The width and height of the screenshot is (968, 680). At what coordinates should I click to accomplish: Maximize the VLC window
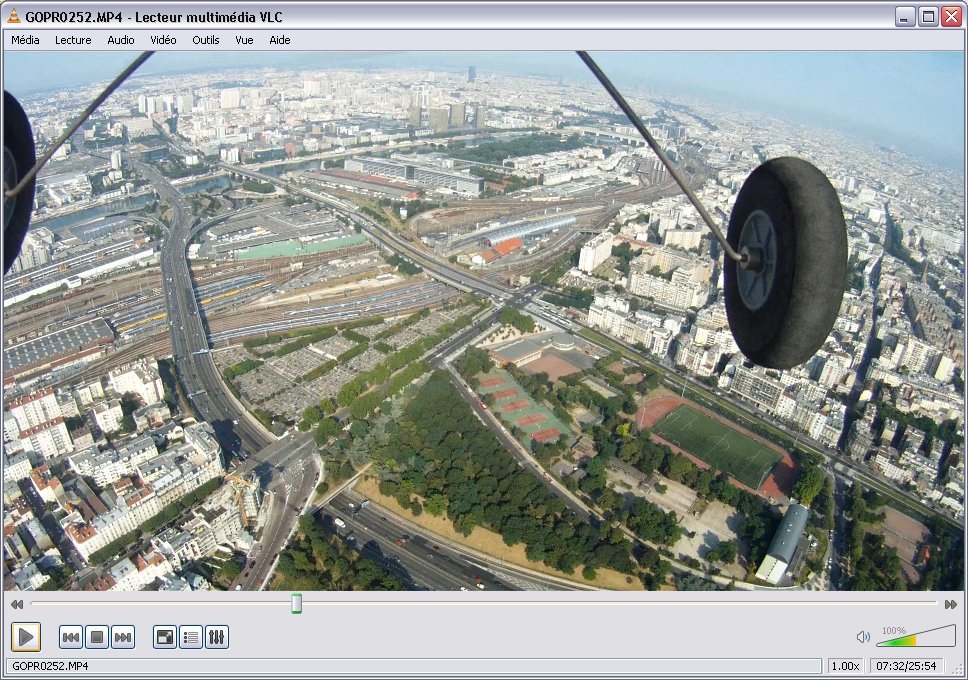[928, 17]
